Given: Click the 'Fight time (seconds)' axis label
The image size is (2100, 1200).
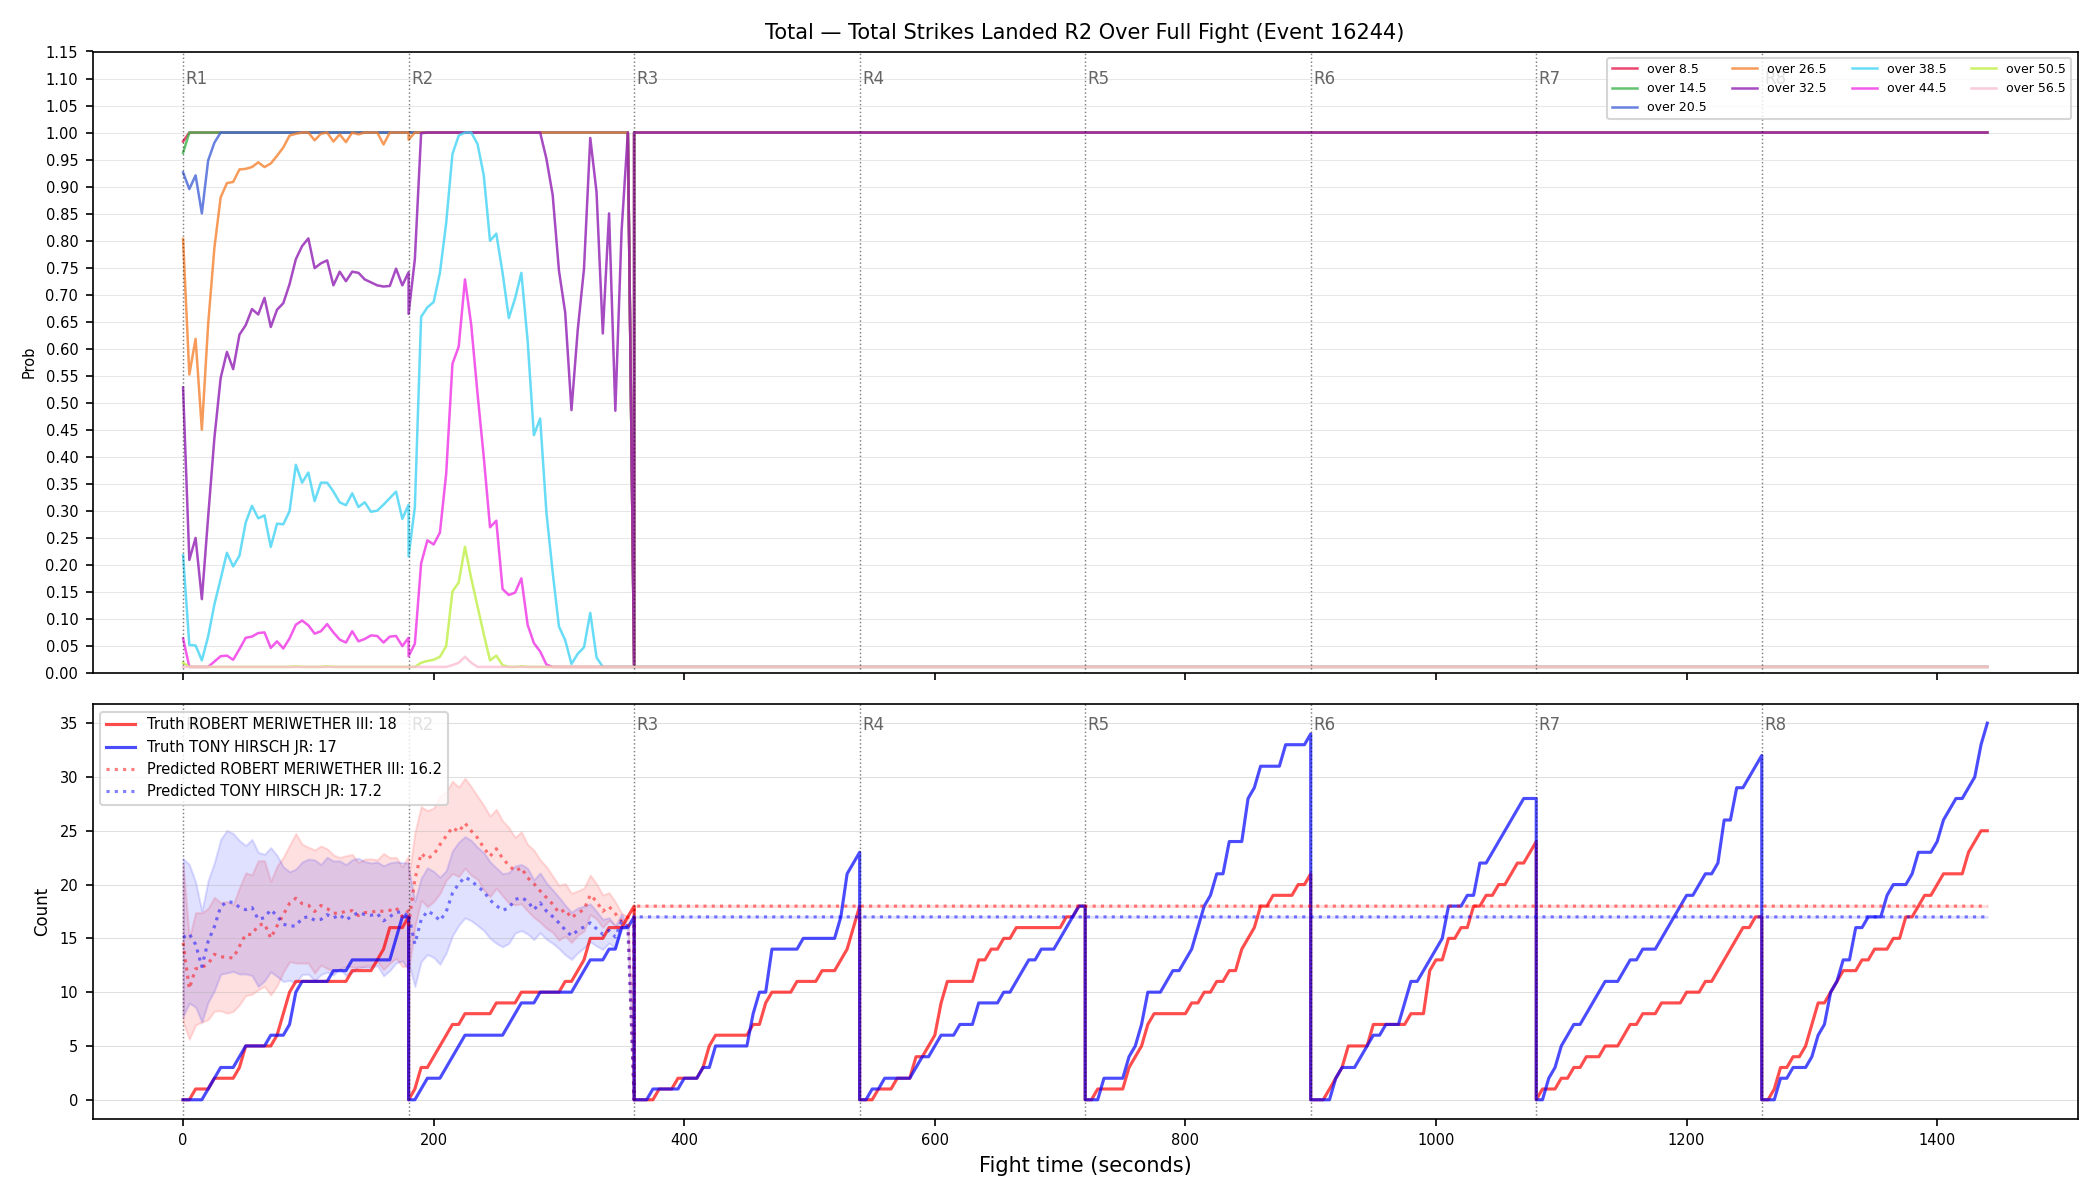Looking at the screenshot, I should click(x=1085, y=1165).
